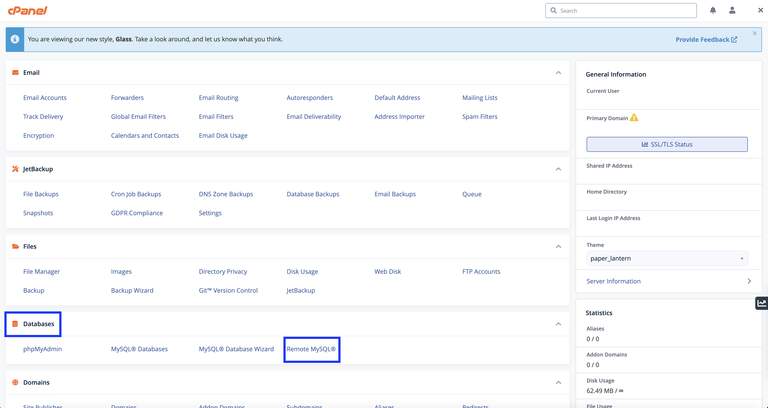Viewport: 768px width, 408px height.
Task: Click the Files section folder icon
Action: [15, 246]
